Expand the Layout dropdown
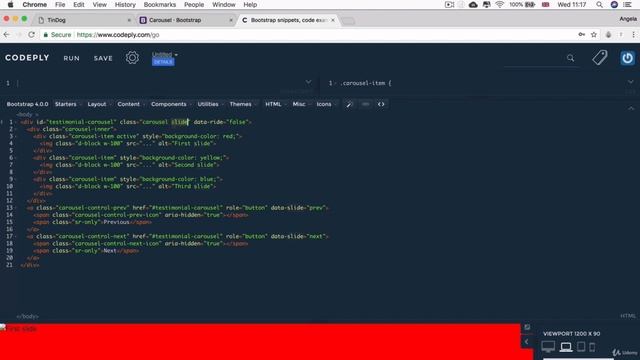 click(x=99, y=104)
